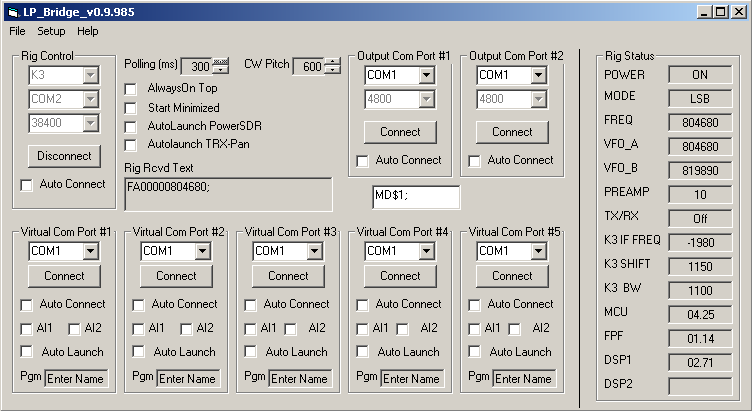Check AutoLaunch PowerSDR option
The image size is (752, 411).
(x=130, y=127)
